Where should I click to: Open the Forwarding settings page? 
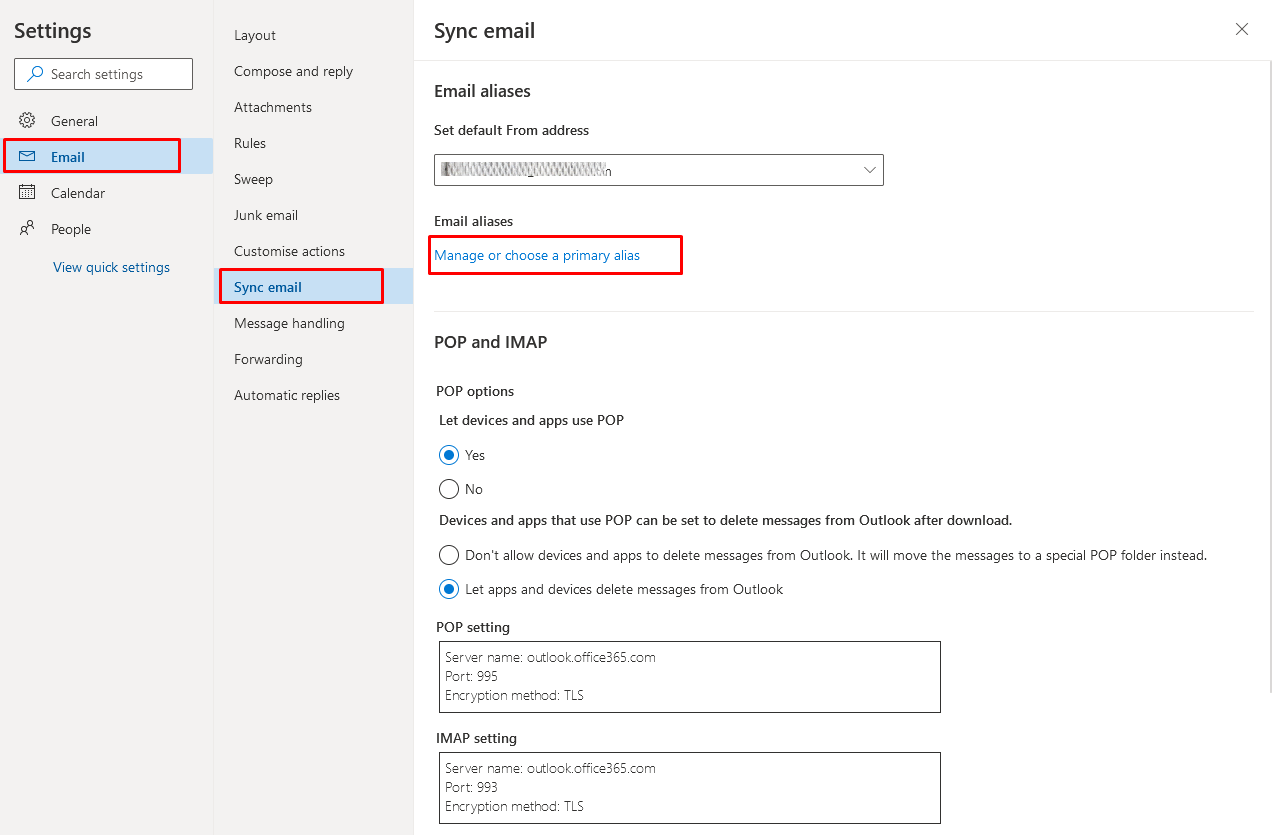268,360
